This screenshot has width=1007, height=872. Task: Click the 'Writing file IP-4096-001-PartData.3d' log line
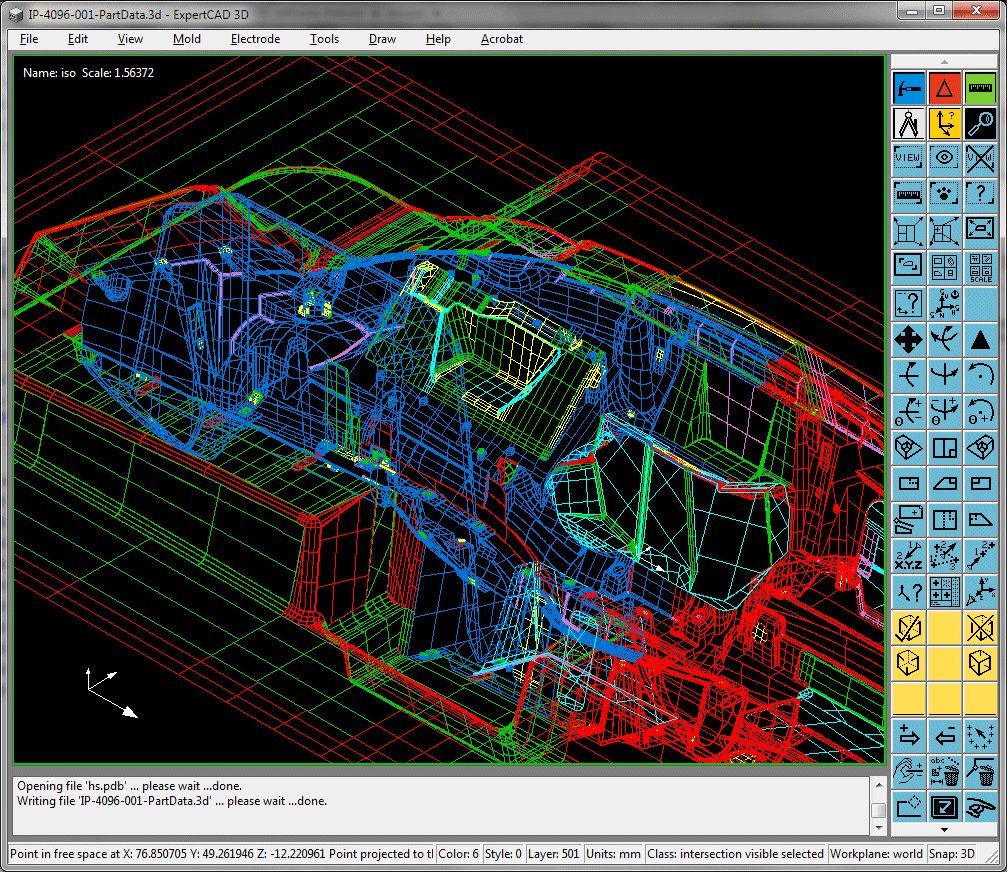pyautogui.click(x=172, y=801)
